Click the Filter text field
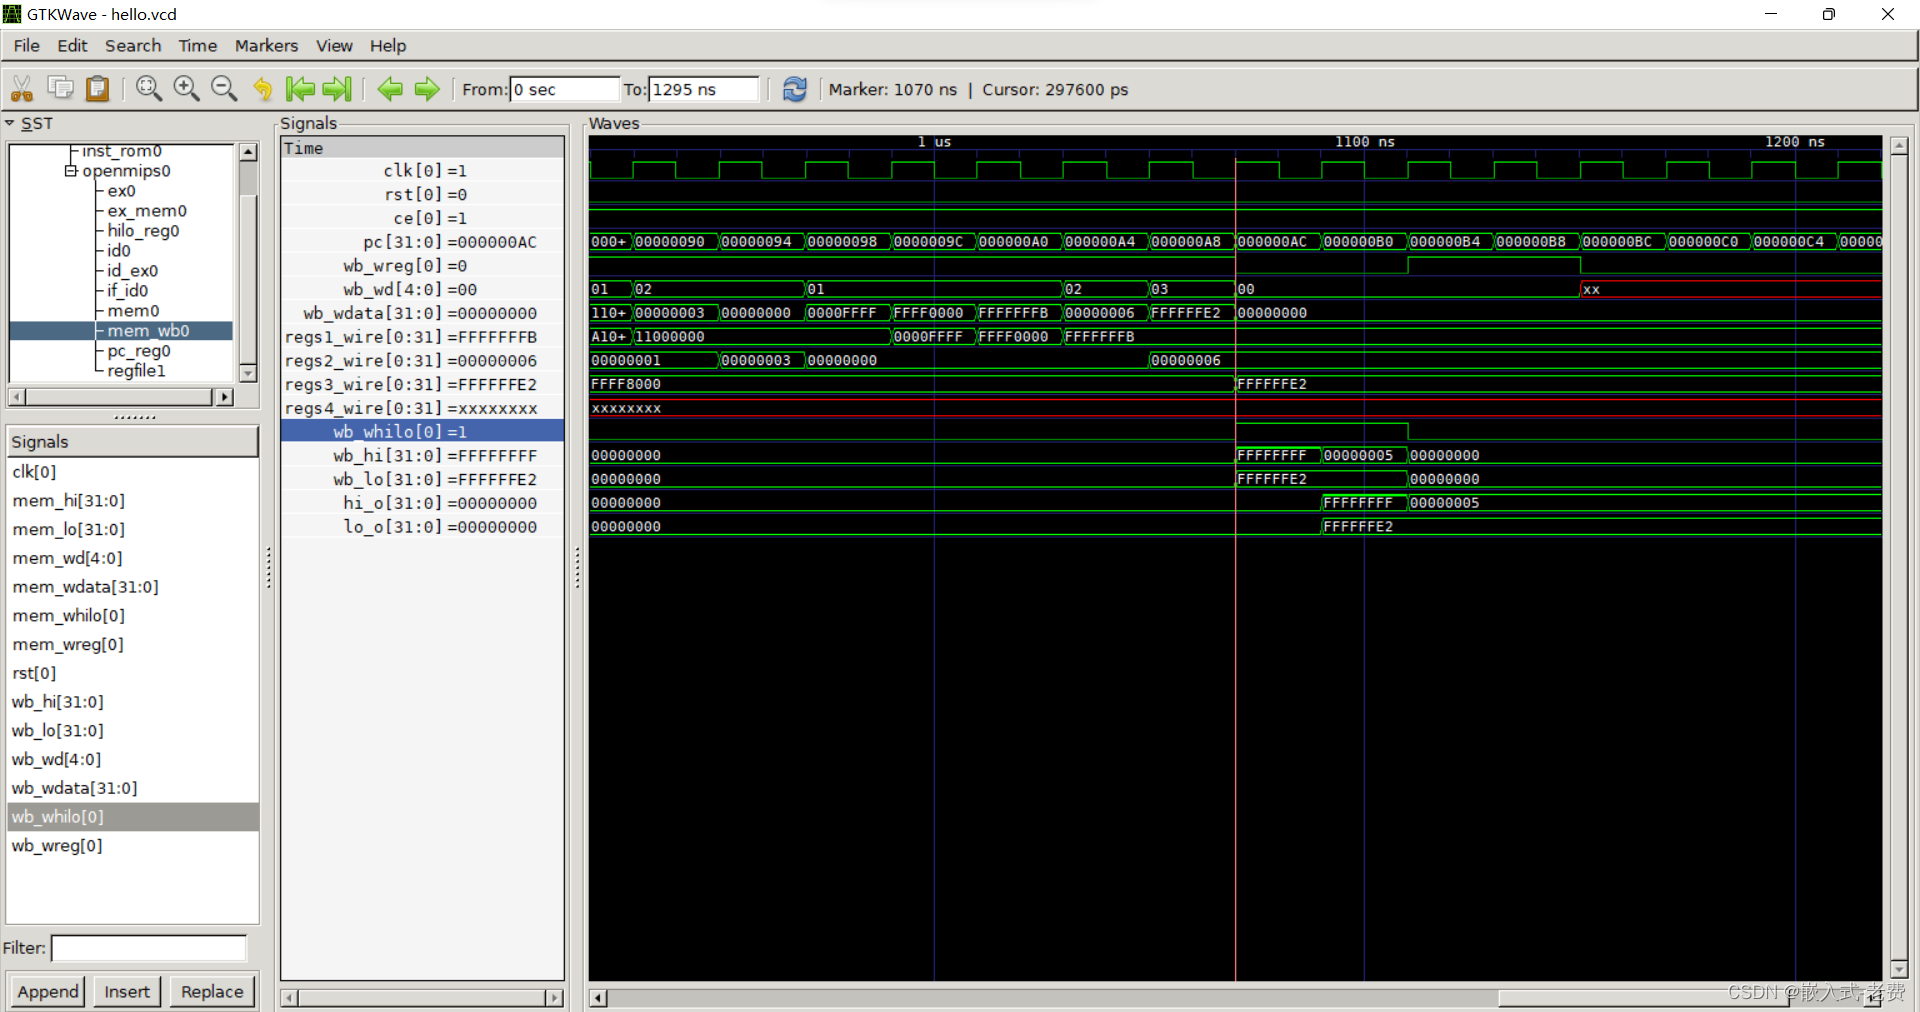 pos(149,948)
